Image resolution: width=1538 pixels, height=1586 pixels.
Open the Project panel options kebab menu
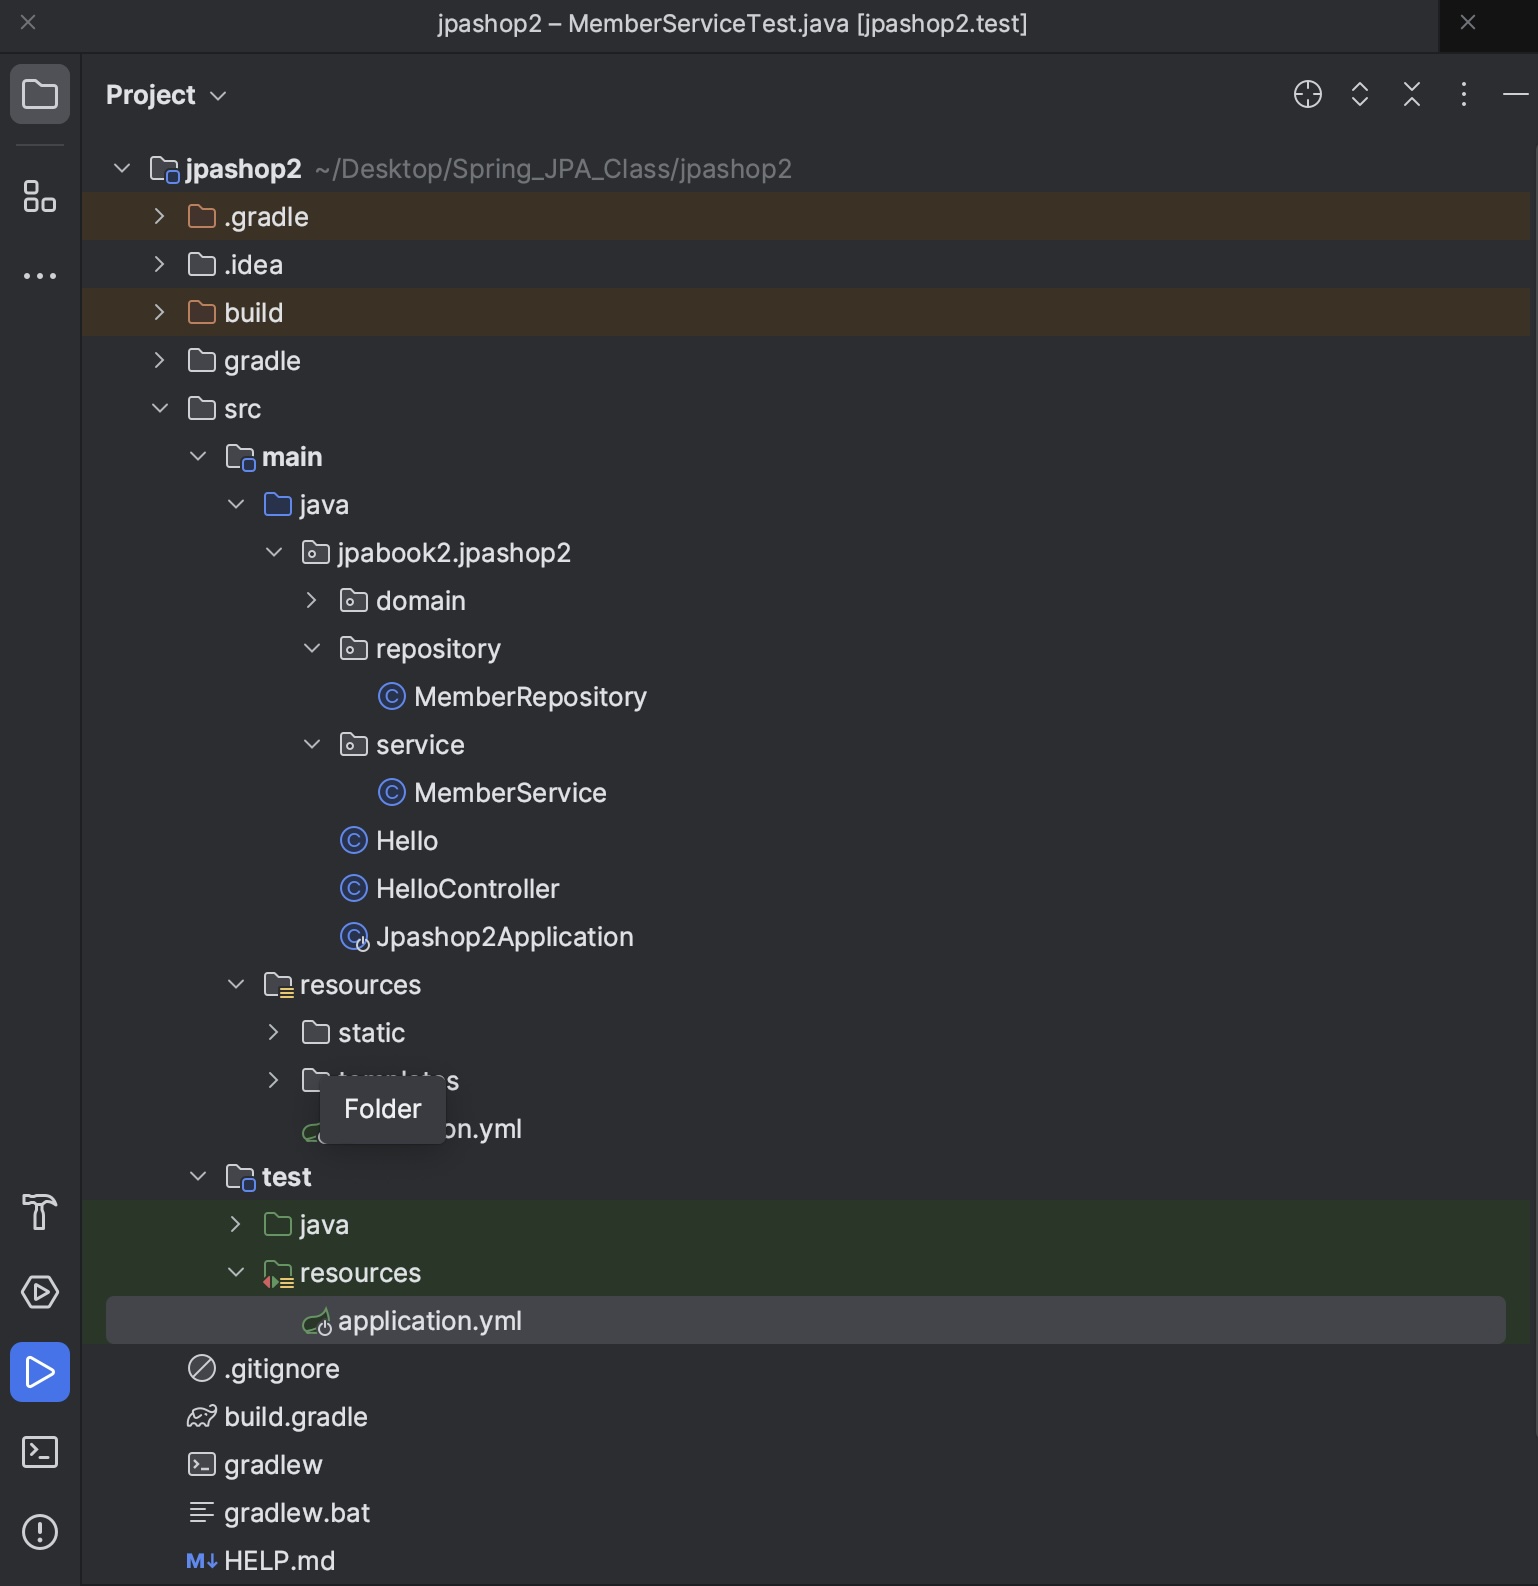point(1463,95)
